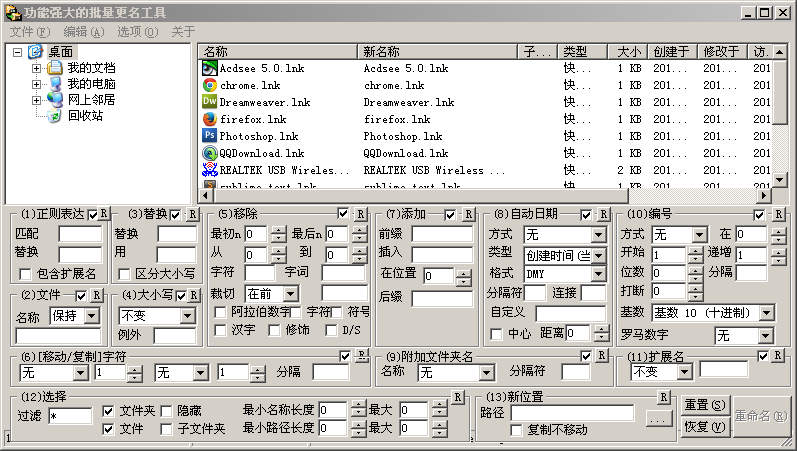The image size is (797, 451).
Task: Check the 子文件夹 option
Action: click(167, 429)
